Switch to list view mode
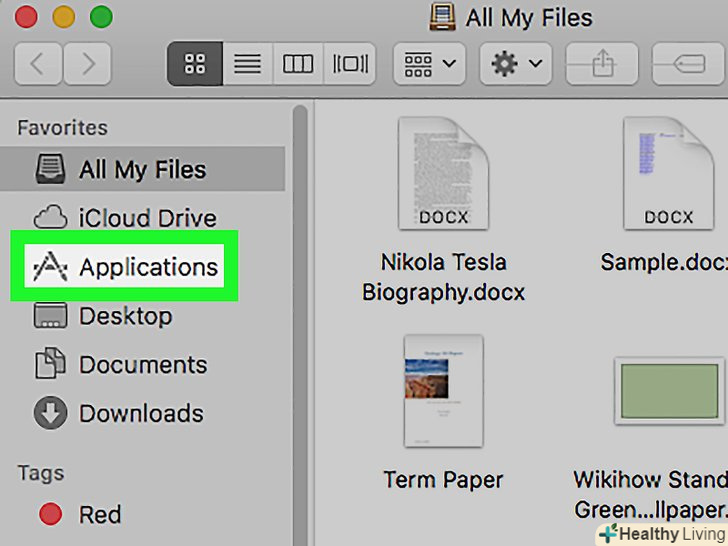 tap(246, 65)
